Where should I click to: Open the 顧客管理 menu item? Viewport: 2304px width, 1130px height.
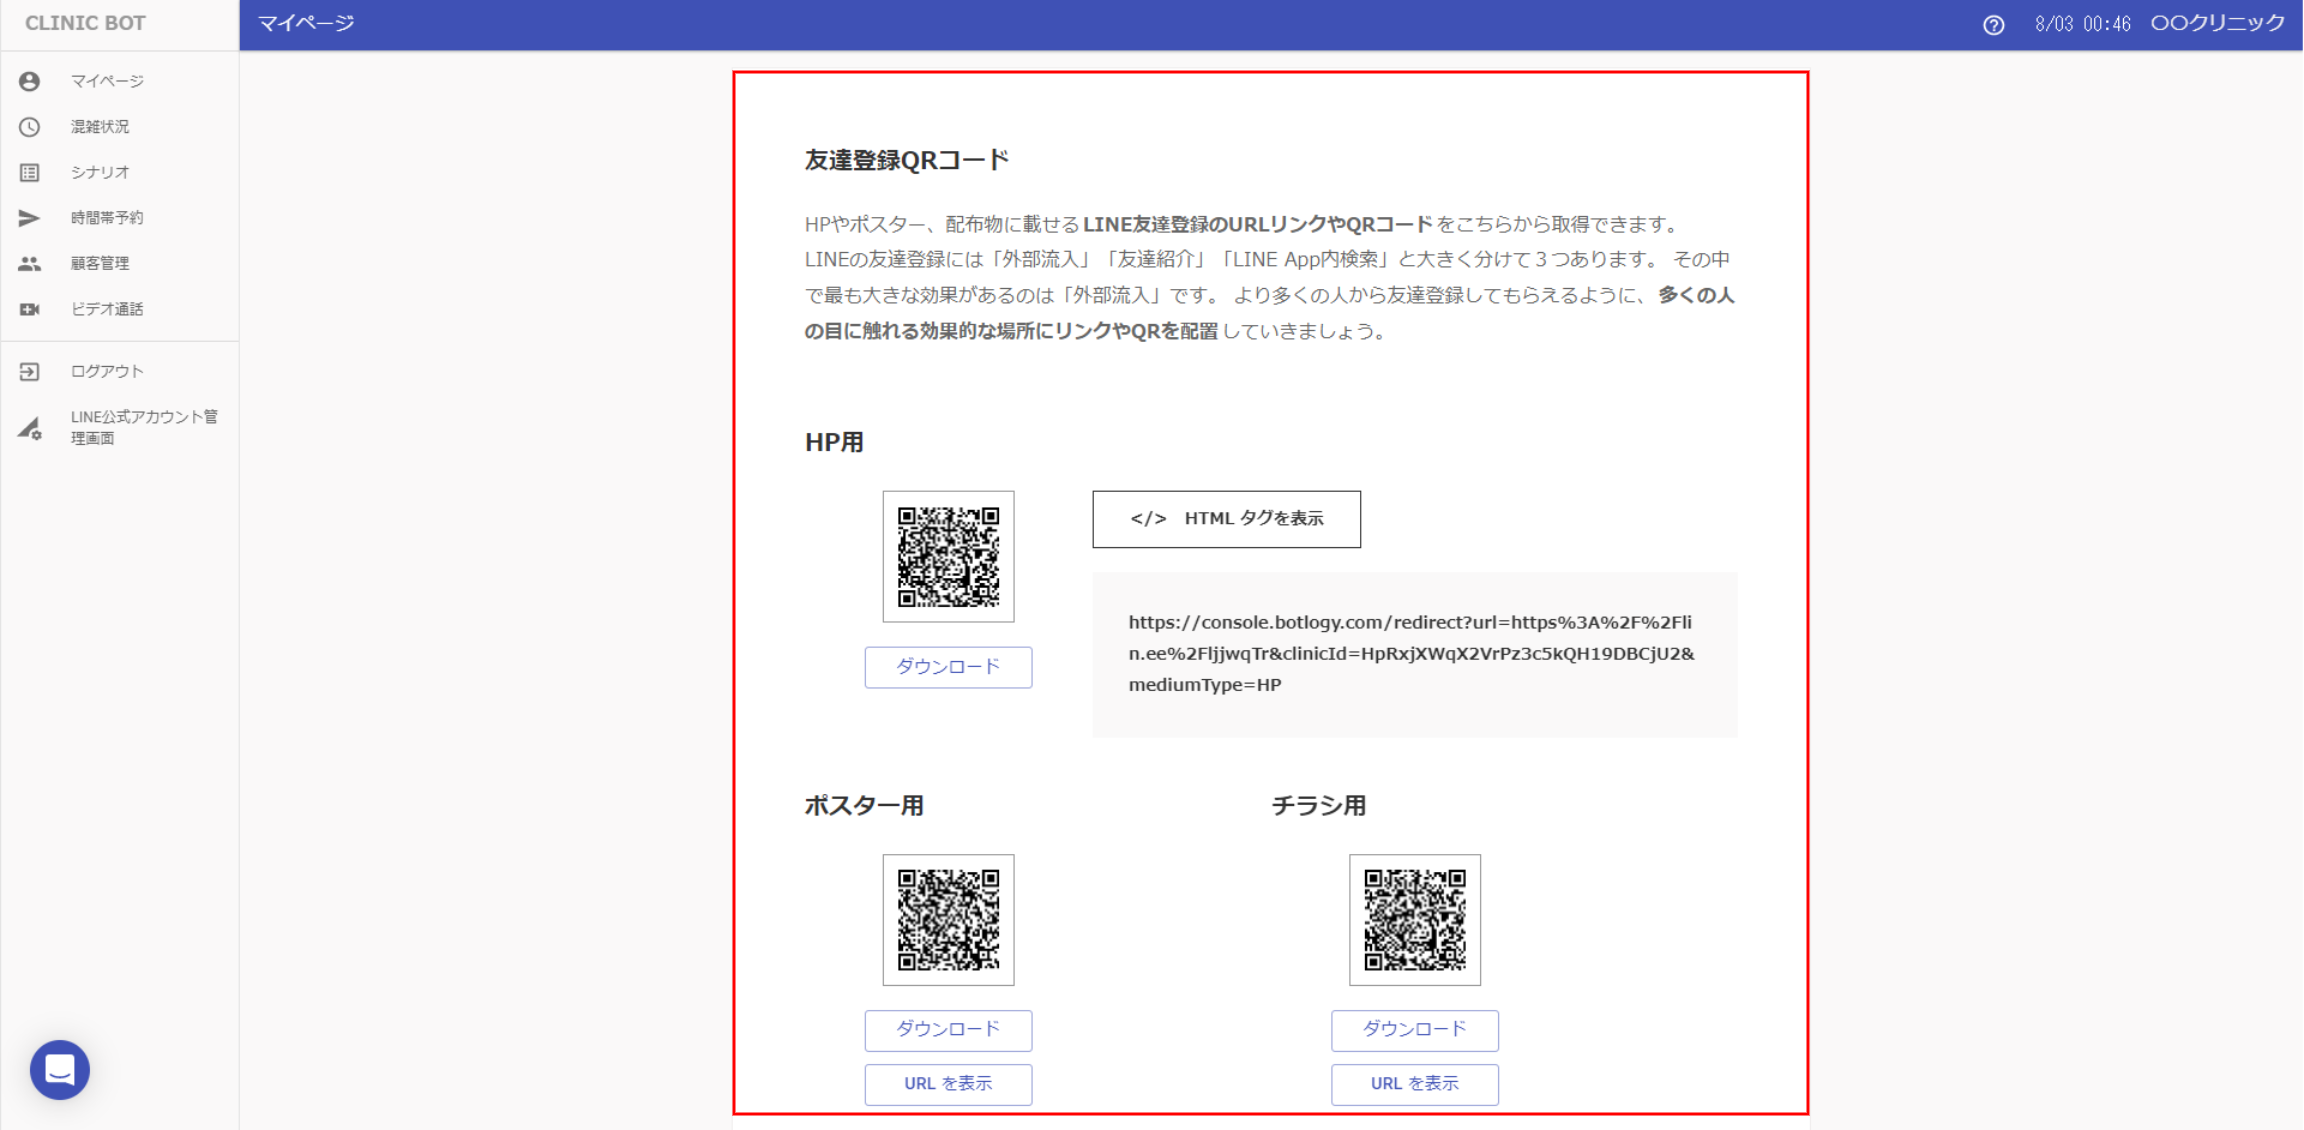(100, 264)
